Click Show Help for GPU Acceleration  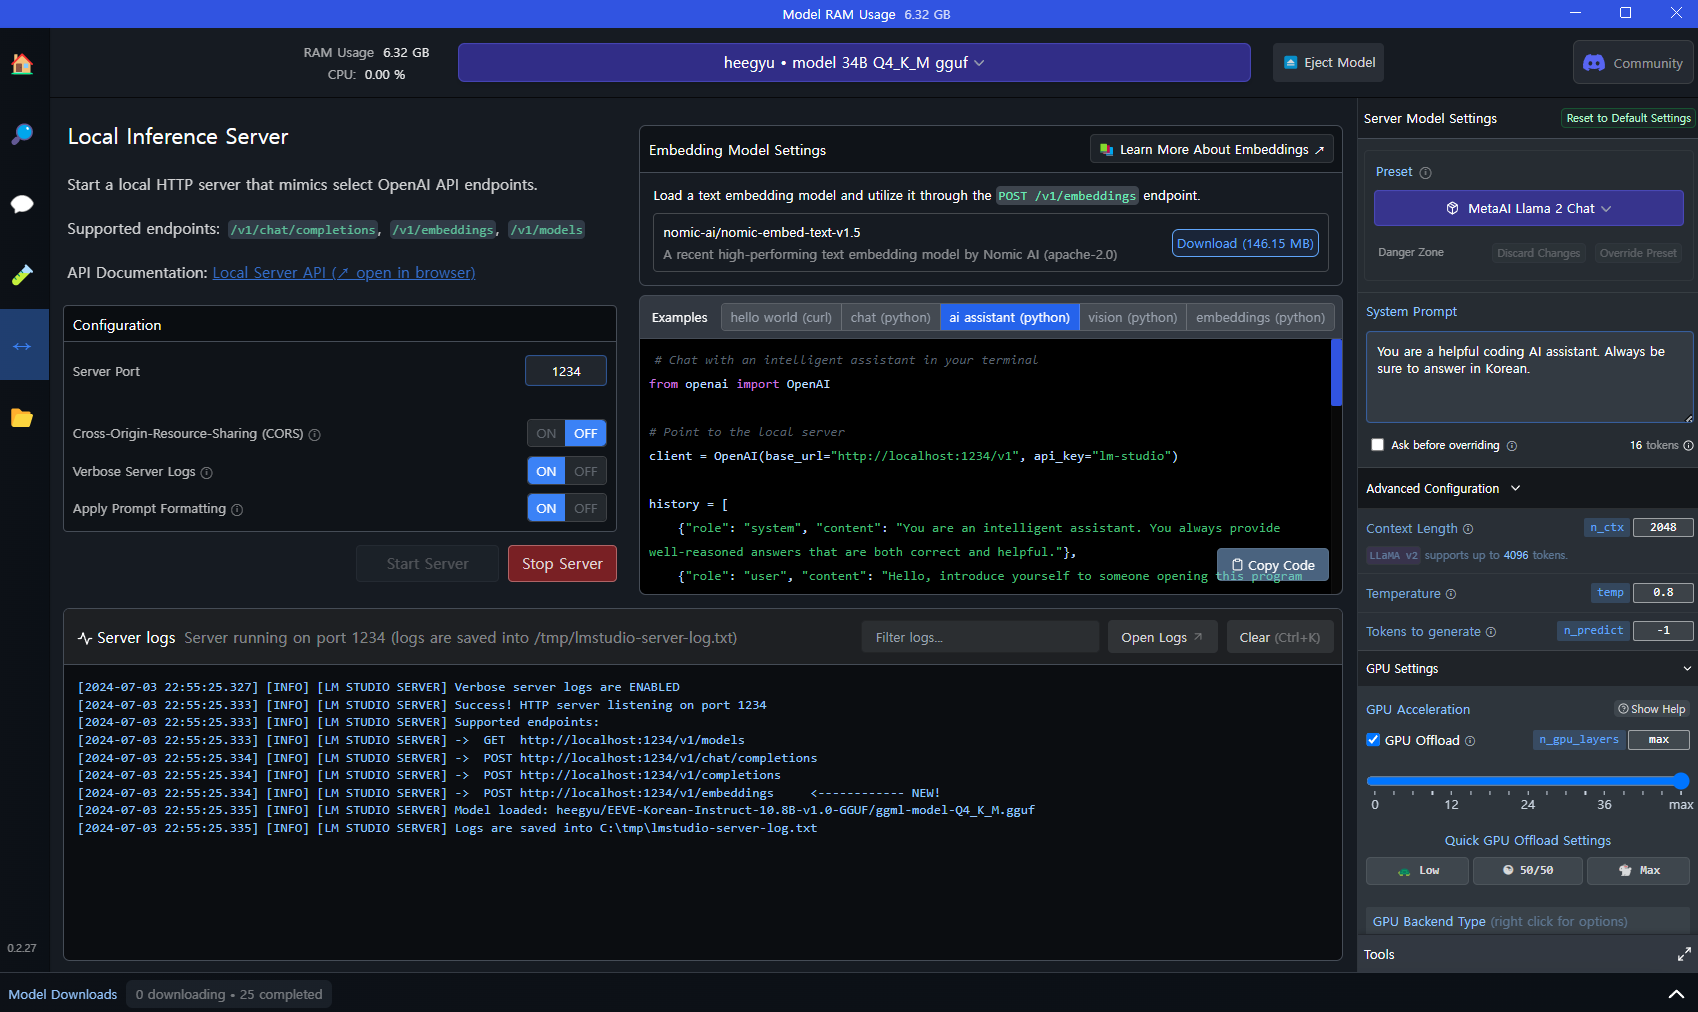pyautogui.click(x=1652, y=709)
